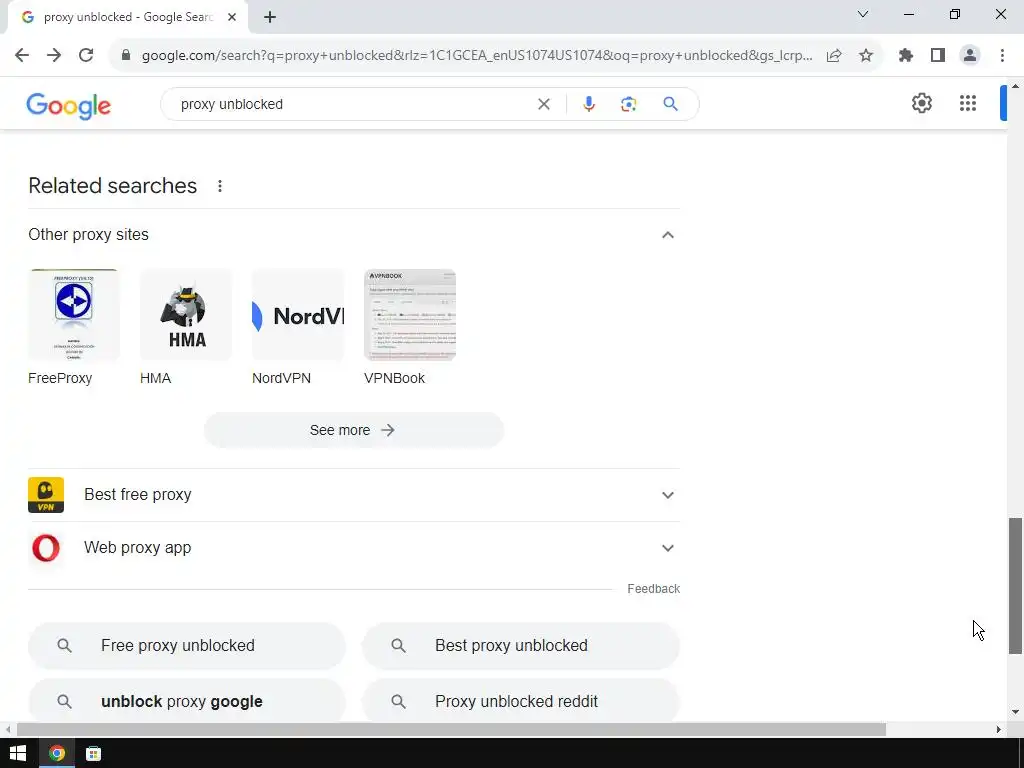The image size is (1024, 768).
Task: Search unblock proxy google
Action: (x=187, y=701)
